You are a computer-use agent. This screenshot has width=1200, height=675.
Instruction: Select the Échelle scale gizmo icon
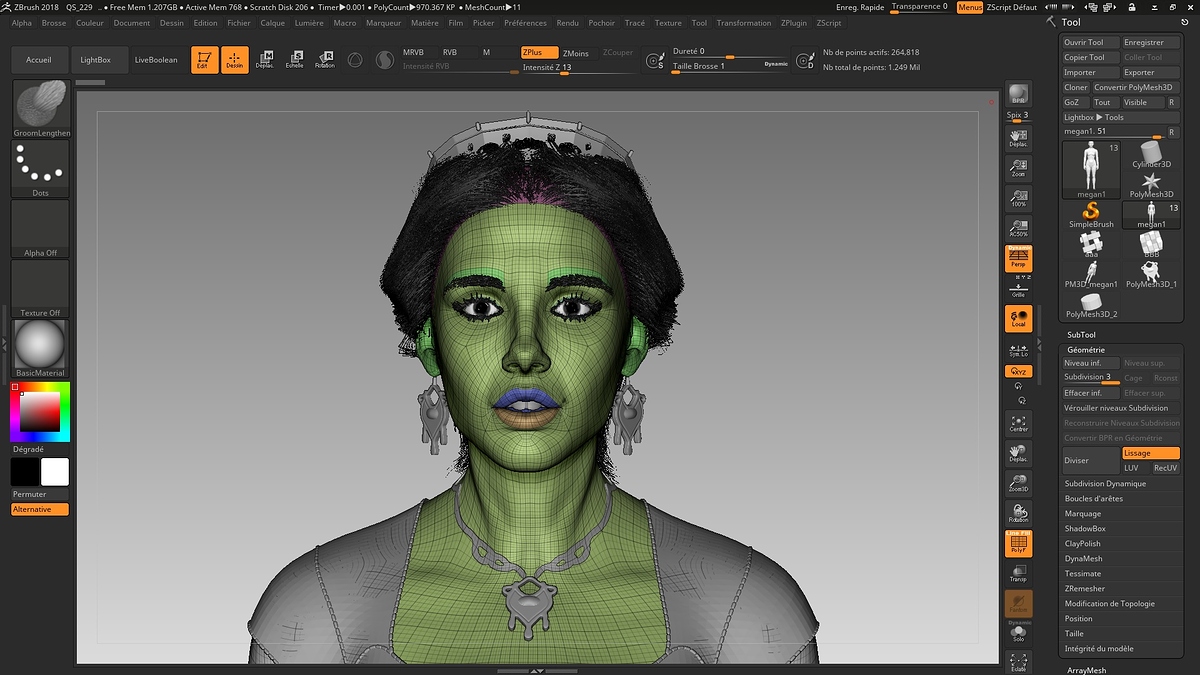[295, 60]
